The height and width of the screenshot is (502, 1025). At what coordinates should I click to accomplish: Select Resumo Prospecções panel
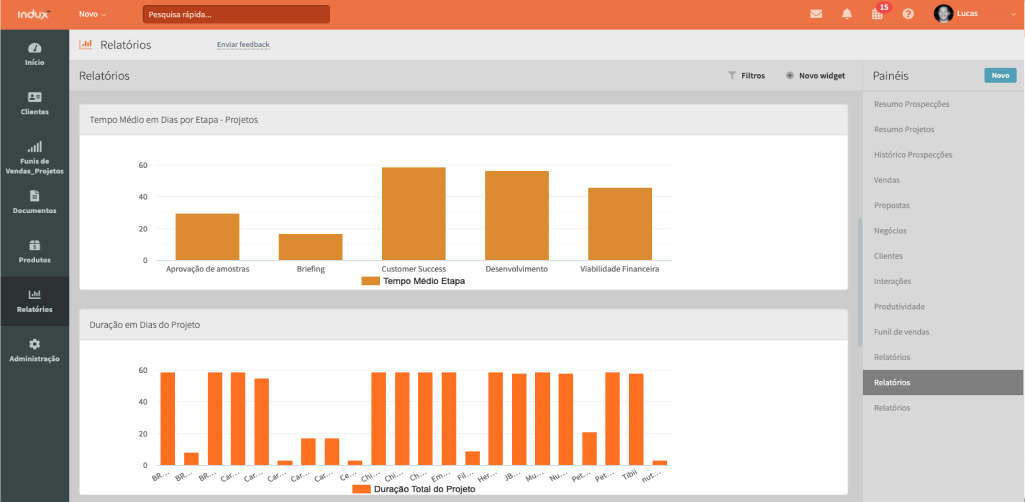coord(911,104)
